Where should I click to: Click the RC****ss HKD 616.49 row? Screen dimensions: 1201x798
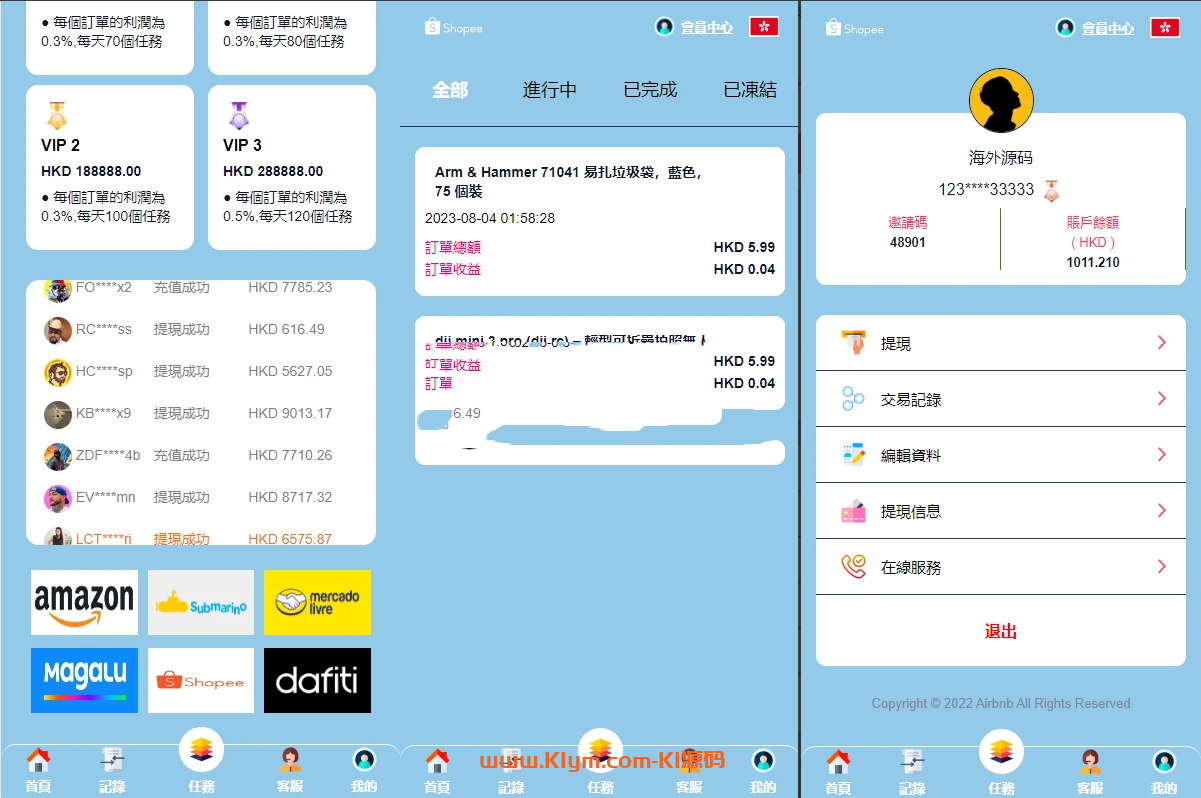pyautogui.click(x=201, y=329)
